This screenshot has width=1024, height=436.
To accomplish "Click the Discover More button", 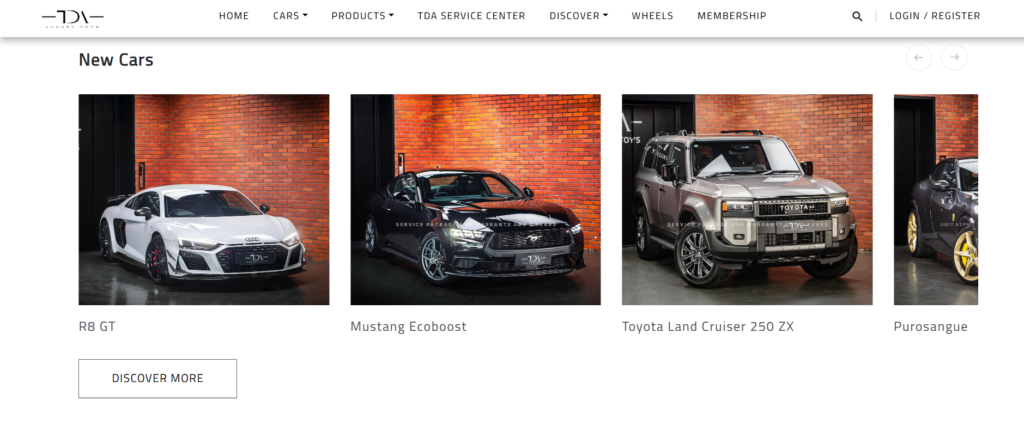I will tap(157, 379).
